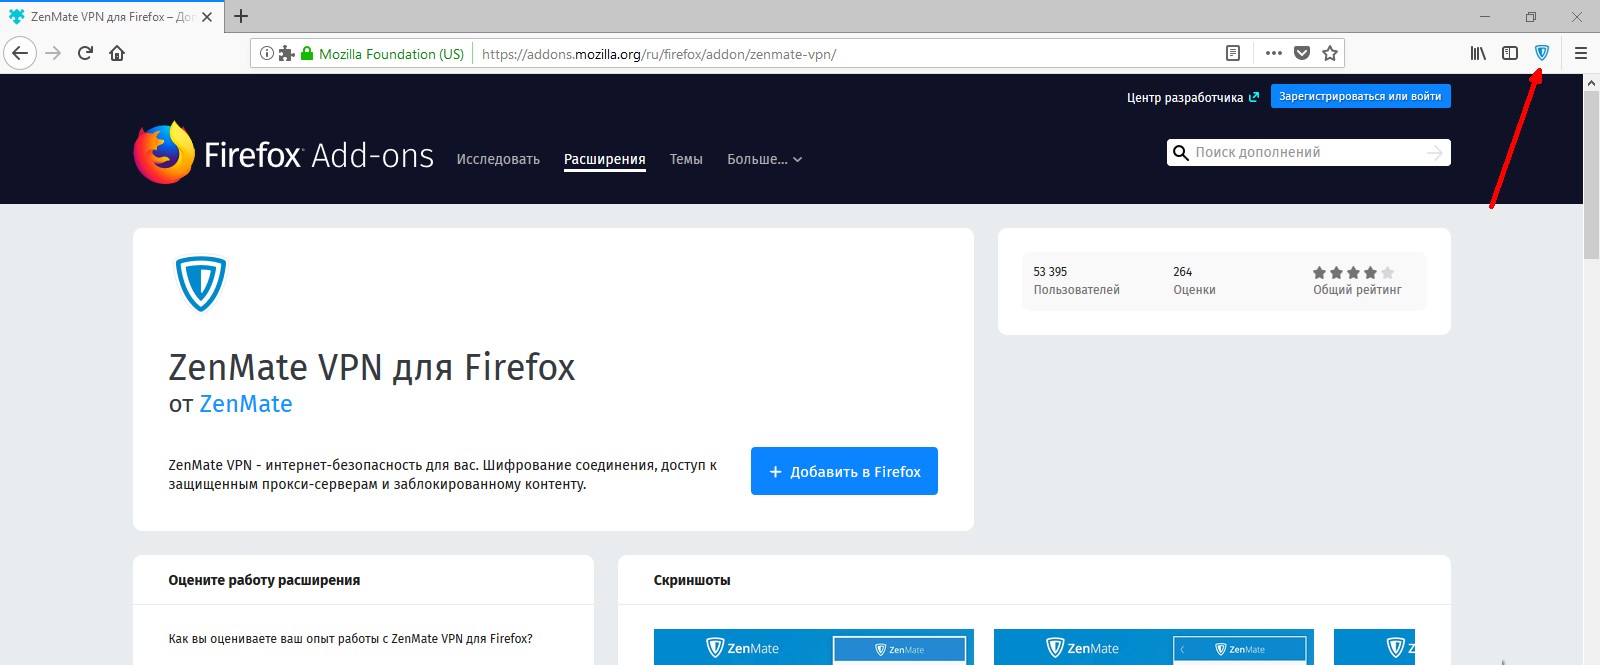
Task: Click the Скриншоты heading
Action: point(692,580)
